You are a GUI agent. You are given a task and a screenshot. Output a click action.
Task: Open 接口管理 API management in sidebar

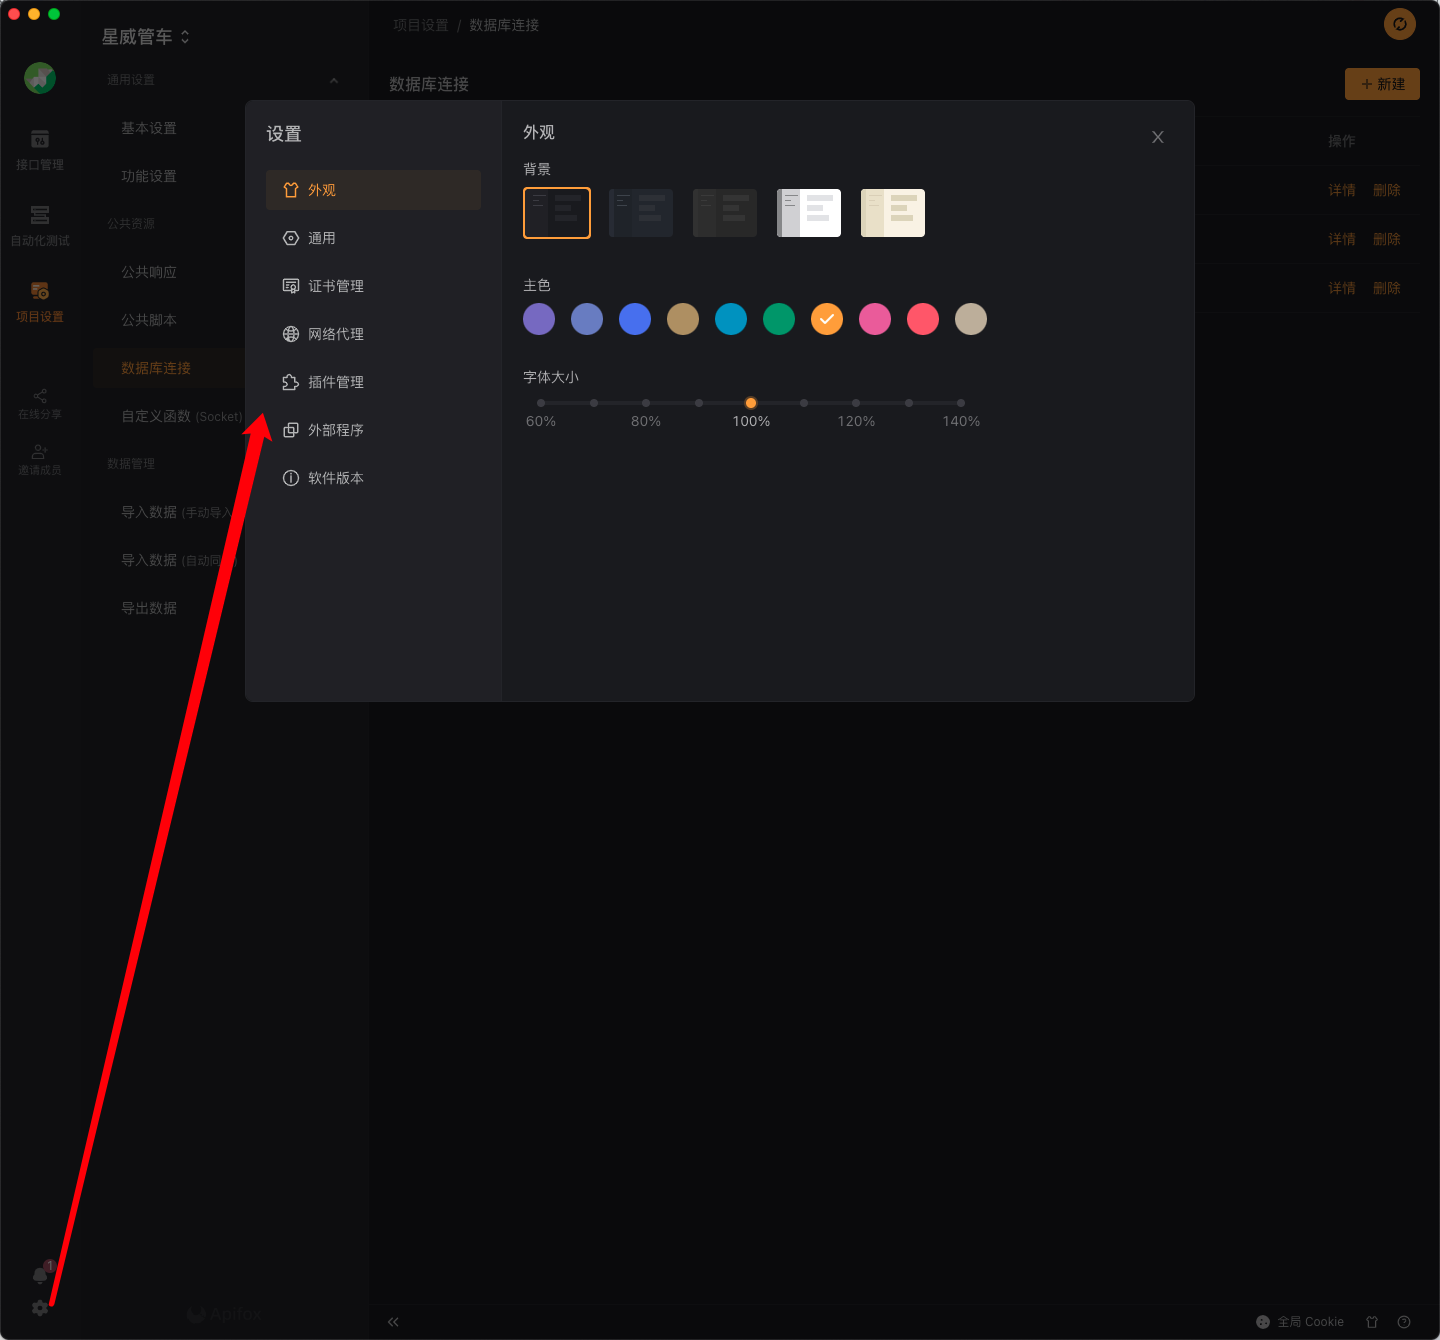(40, 150)
